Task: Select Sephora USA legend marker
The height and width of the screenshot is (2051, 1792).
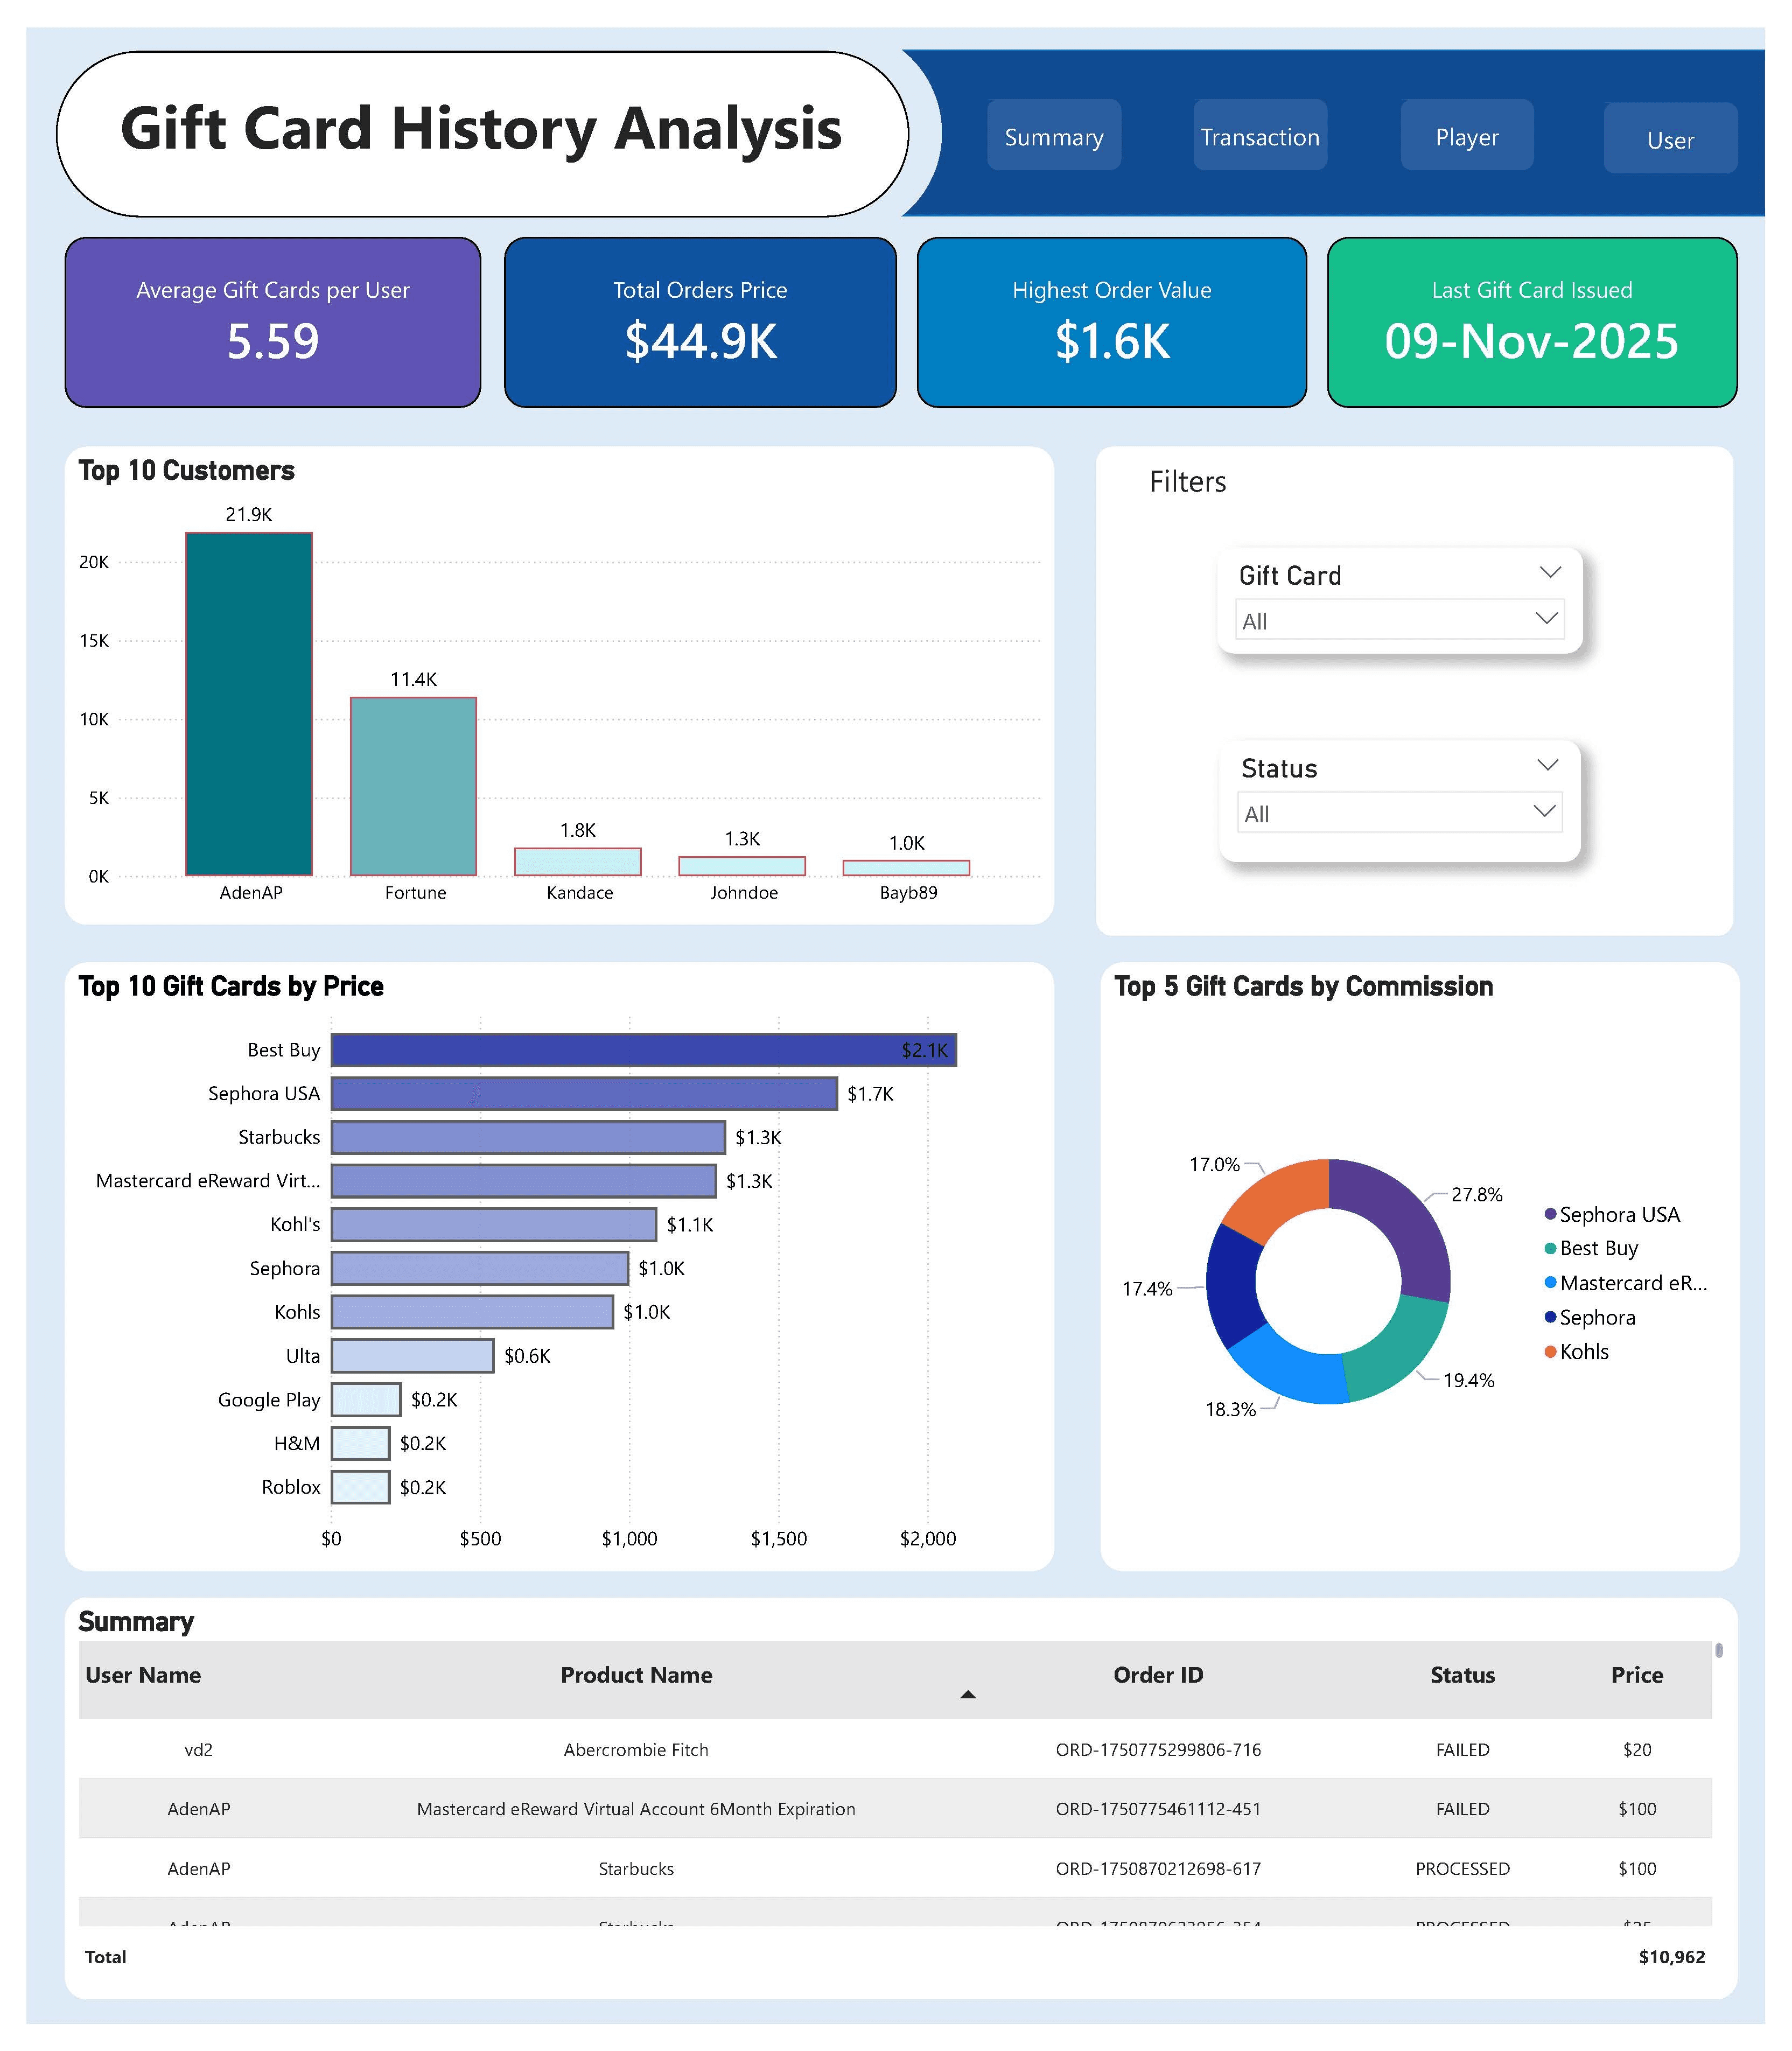Action: point(1550,1214)
